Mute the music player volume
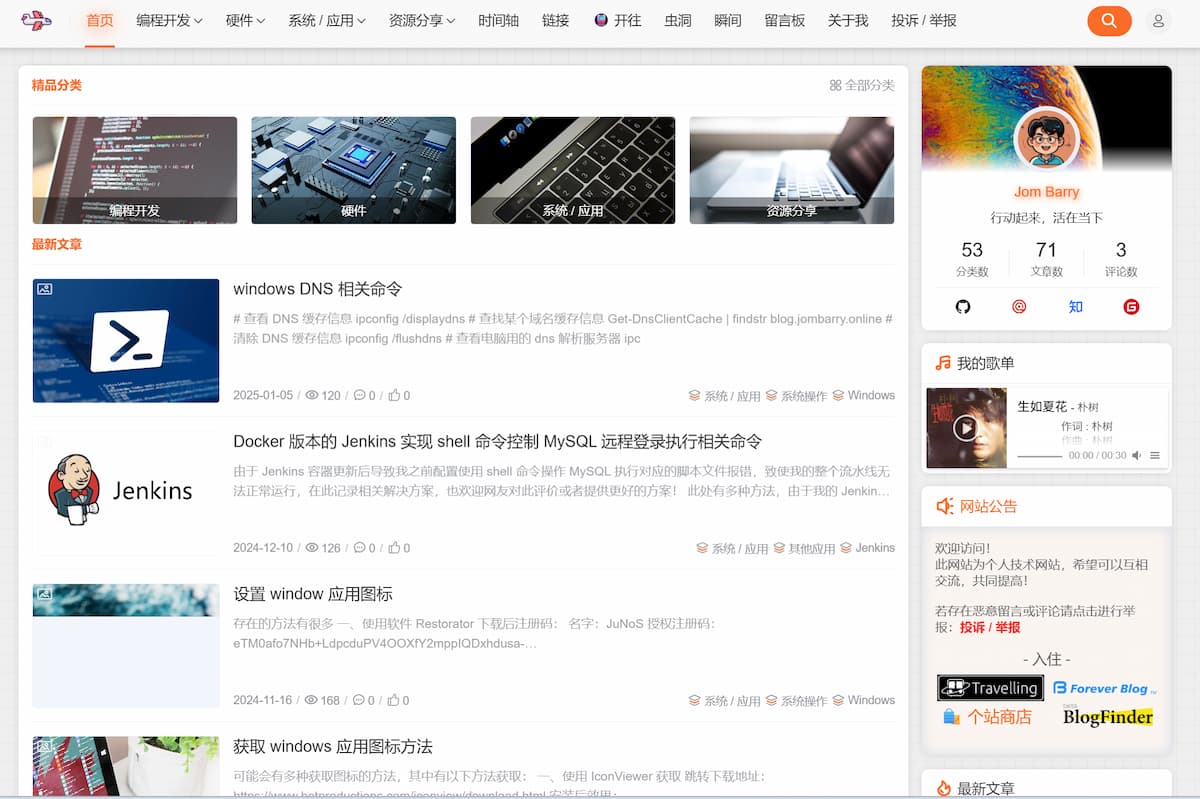Image resolution: width=1200 pixels, height=799 pixels. (1136, 456)
